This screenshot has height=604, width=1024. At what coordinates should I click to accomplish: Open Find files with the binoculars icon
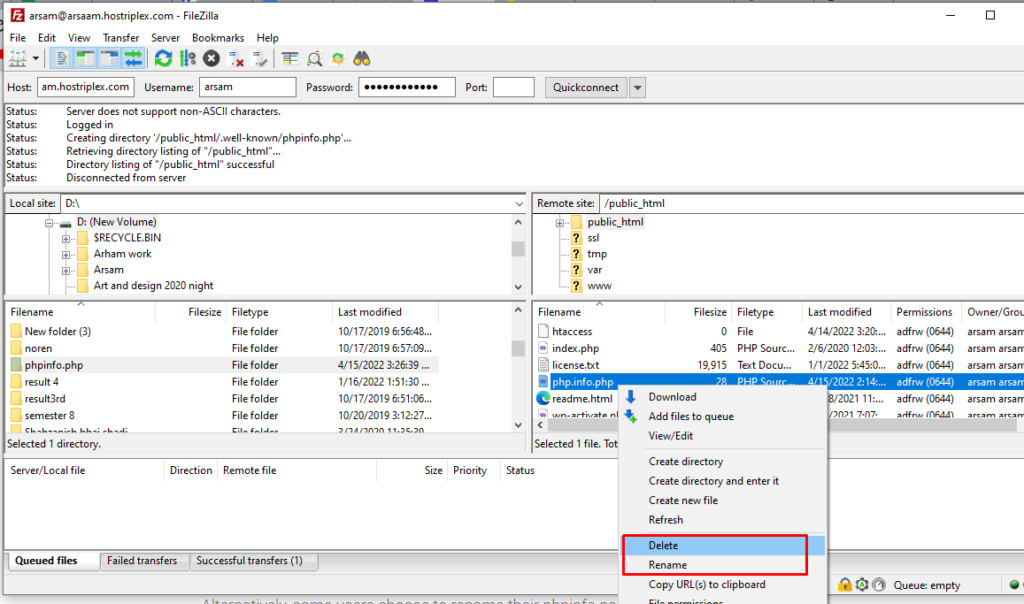[x=362, y=58]
